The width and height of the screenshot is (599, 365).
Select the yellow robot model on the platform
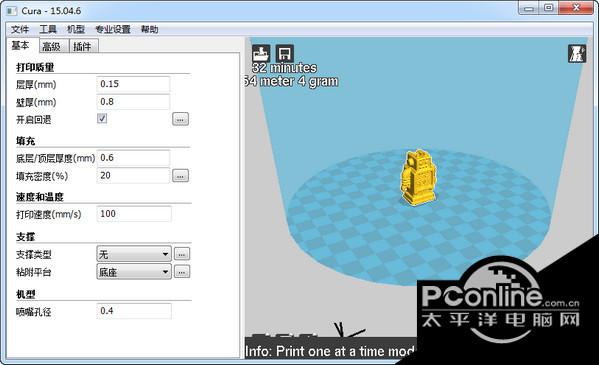pyautogui.click(x=418, y=178)
